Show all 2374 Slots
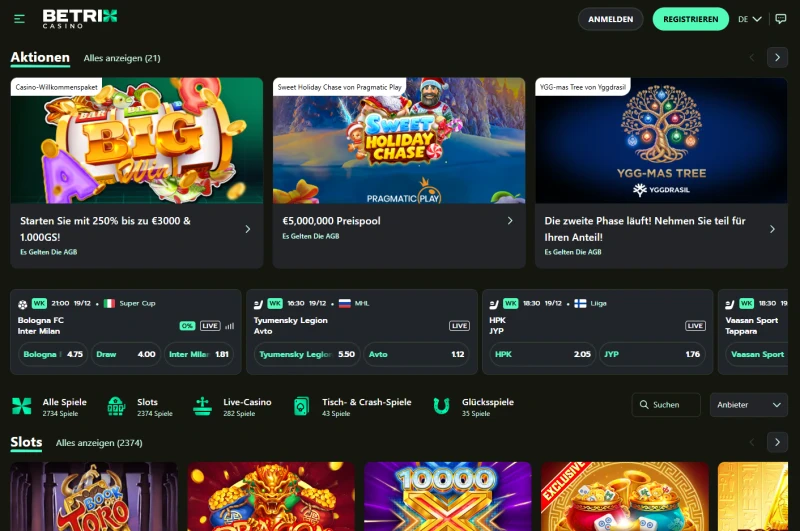This screenshot has height=531, width=800. [97, 442]
